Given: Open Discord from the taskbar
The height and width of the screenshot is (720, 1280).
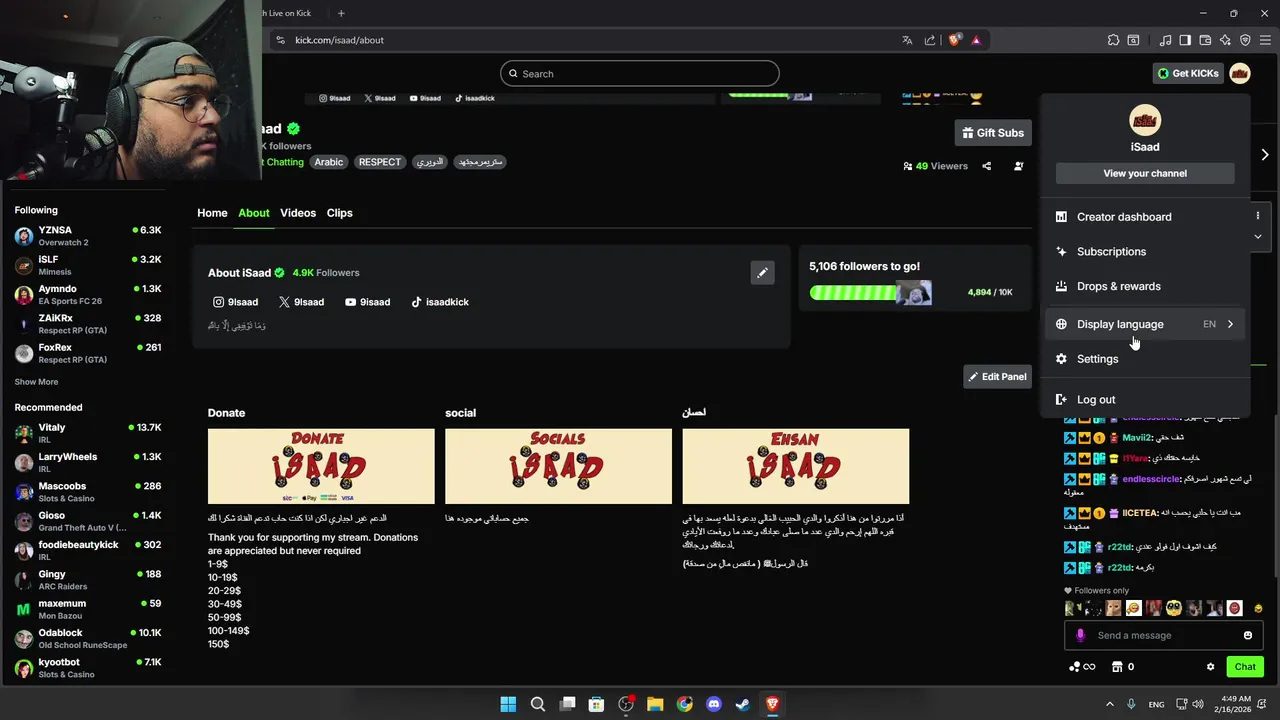Looking at the screenshot, I should click(x=714, y=704).
